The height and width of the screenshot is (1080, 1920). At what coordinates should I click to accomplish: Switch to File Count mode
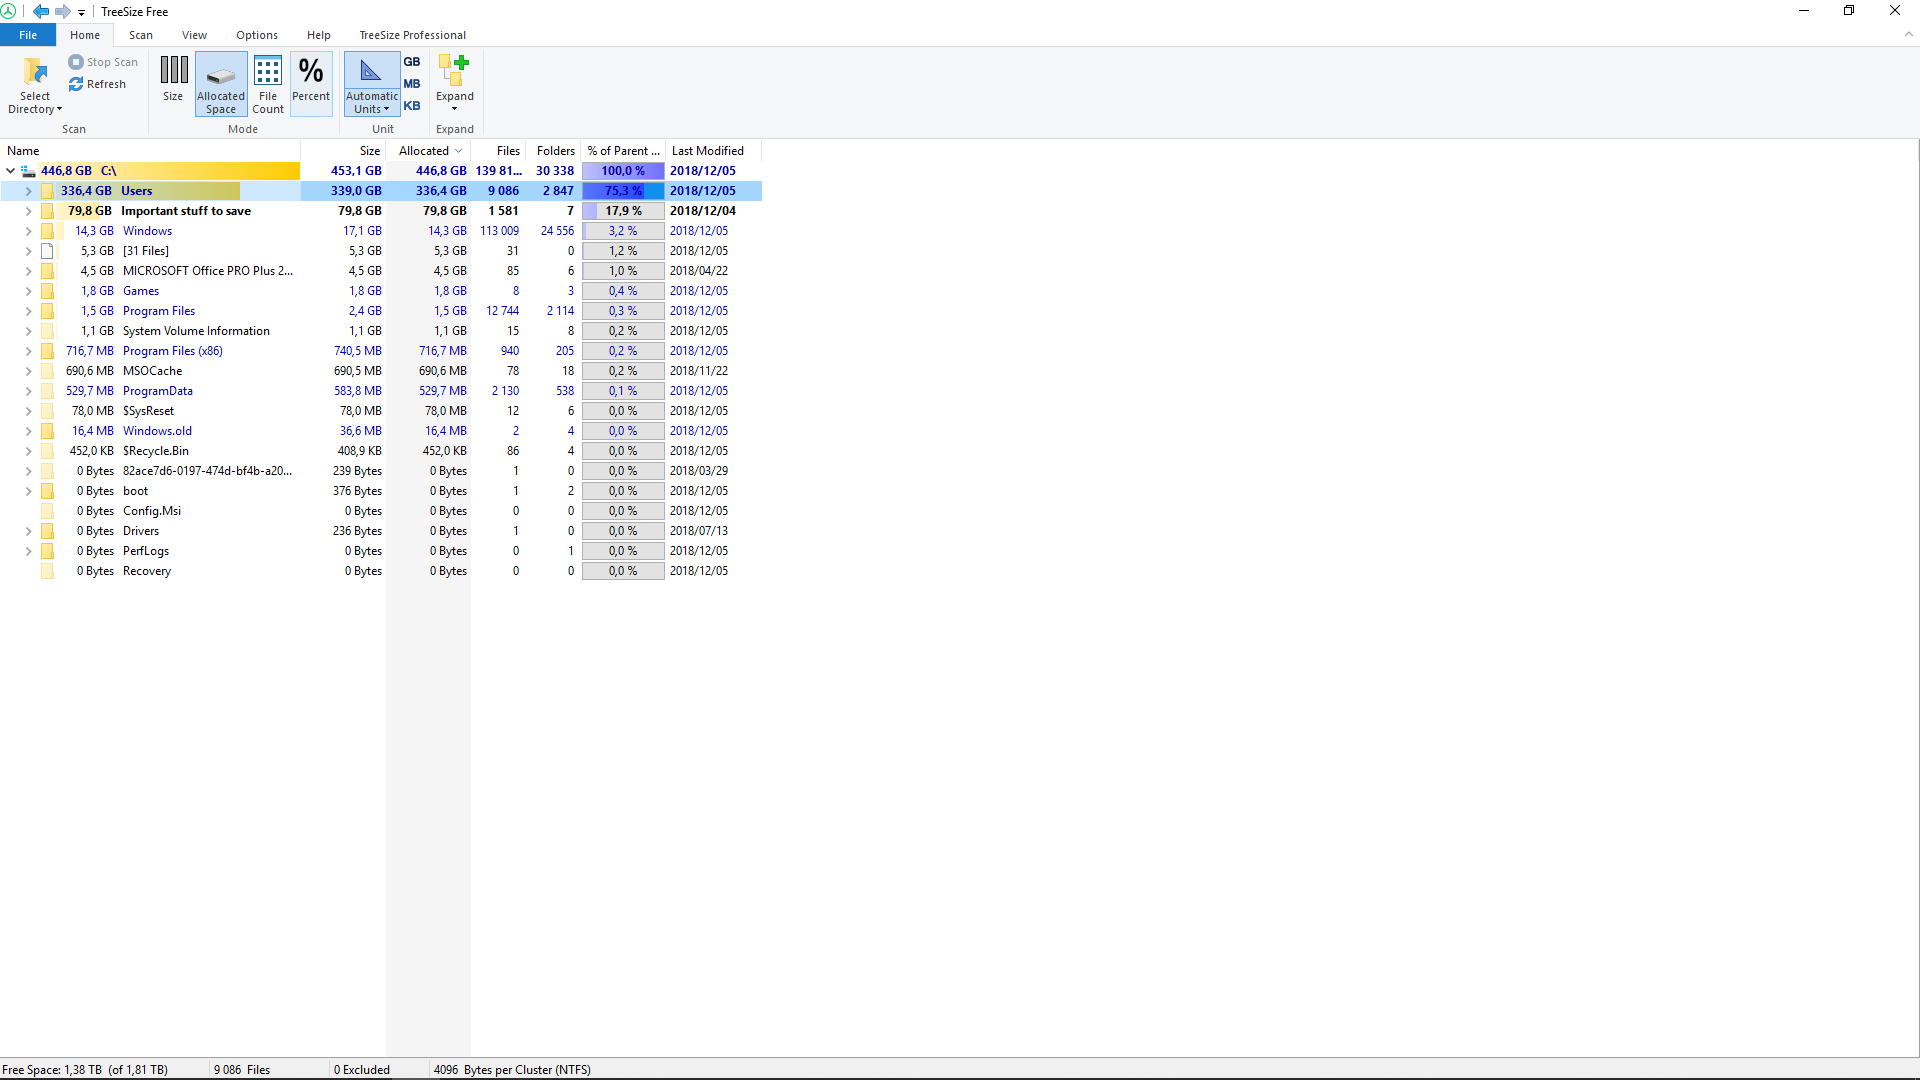(x=268, y=85)
